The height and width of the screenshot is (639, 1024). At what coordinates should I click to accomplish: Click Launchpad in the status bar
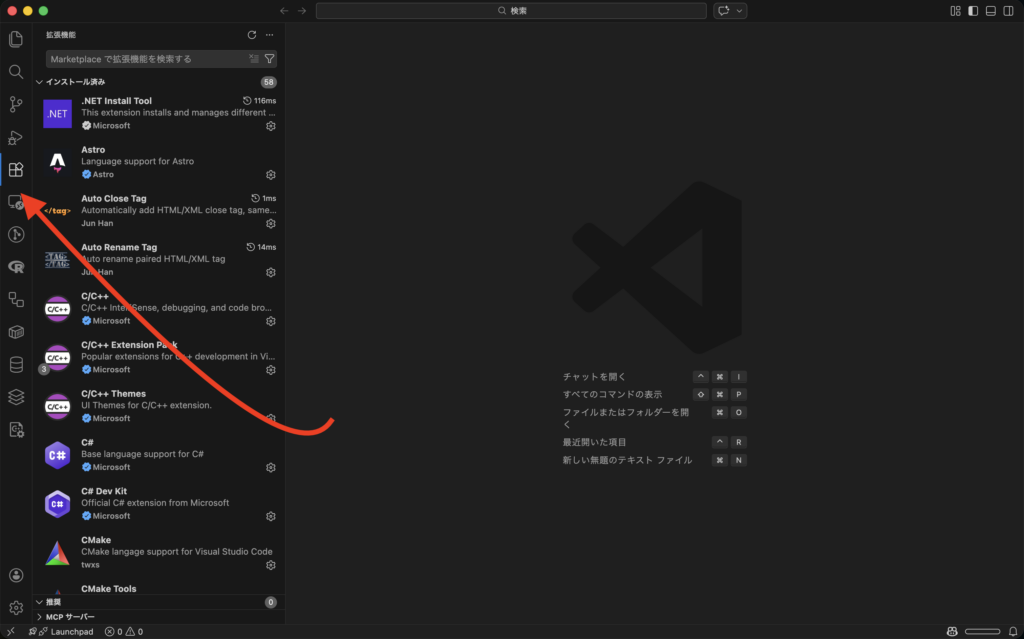click(x=65, y=631)
